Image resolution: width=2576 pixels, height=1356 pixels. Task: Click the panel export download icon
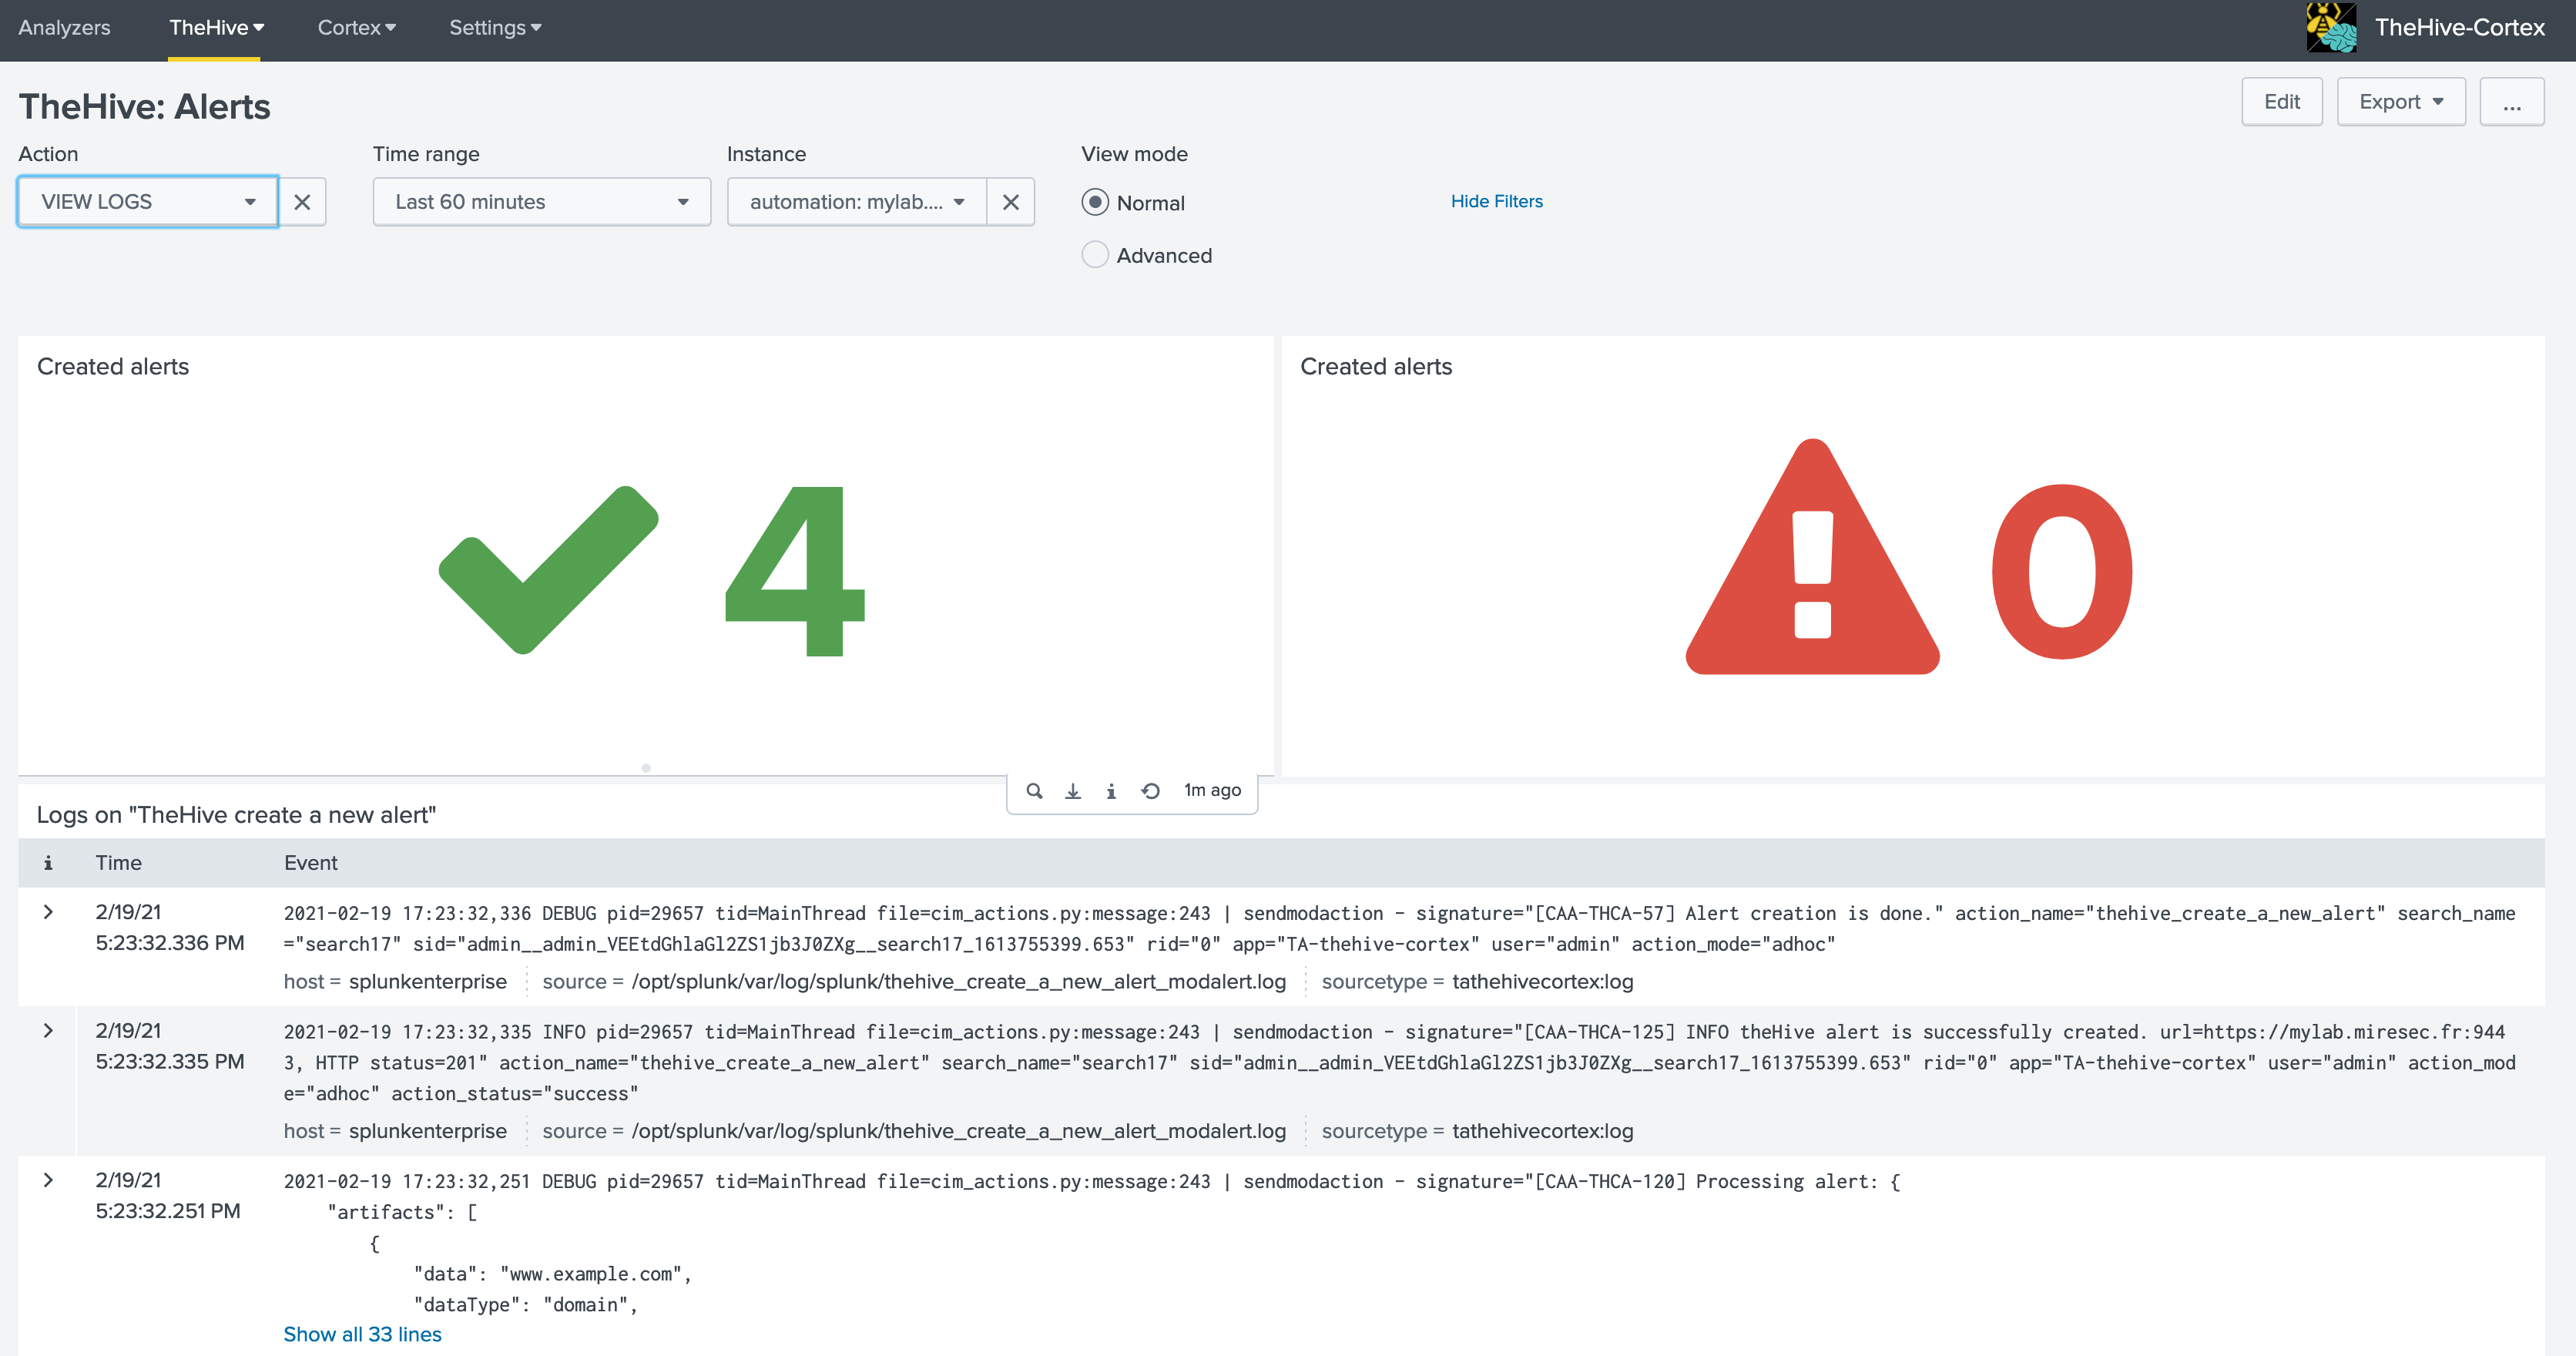tap(1072, 791)
